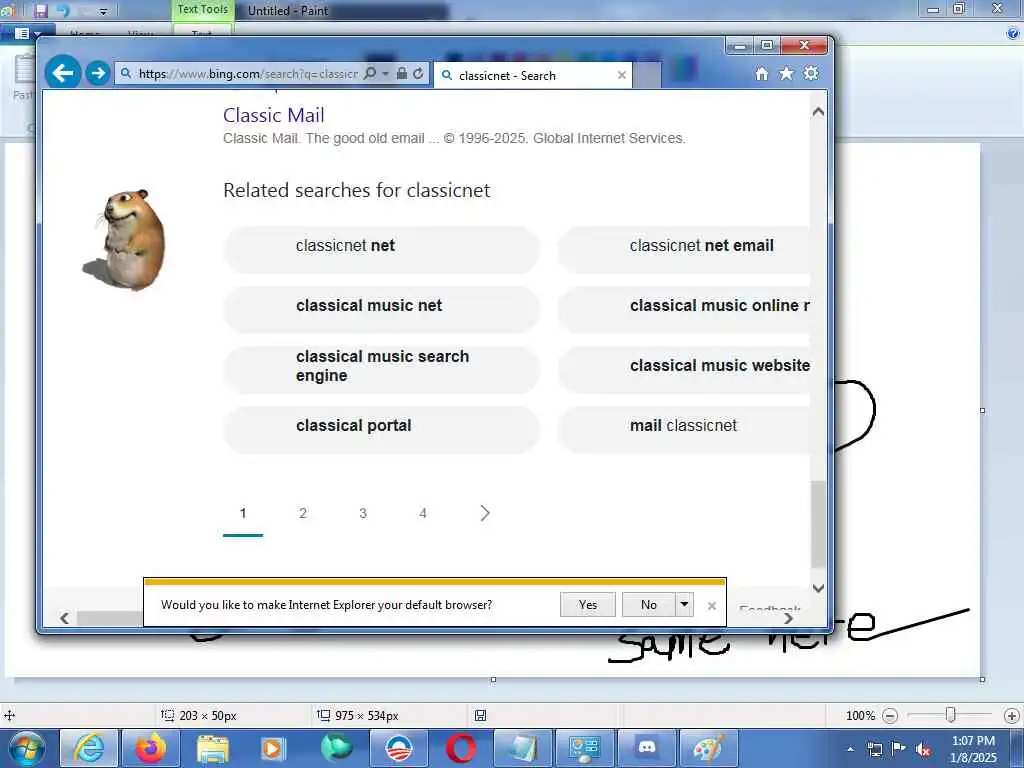Open Internet Explorer Home page icon

(x=761, y=73)
